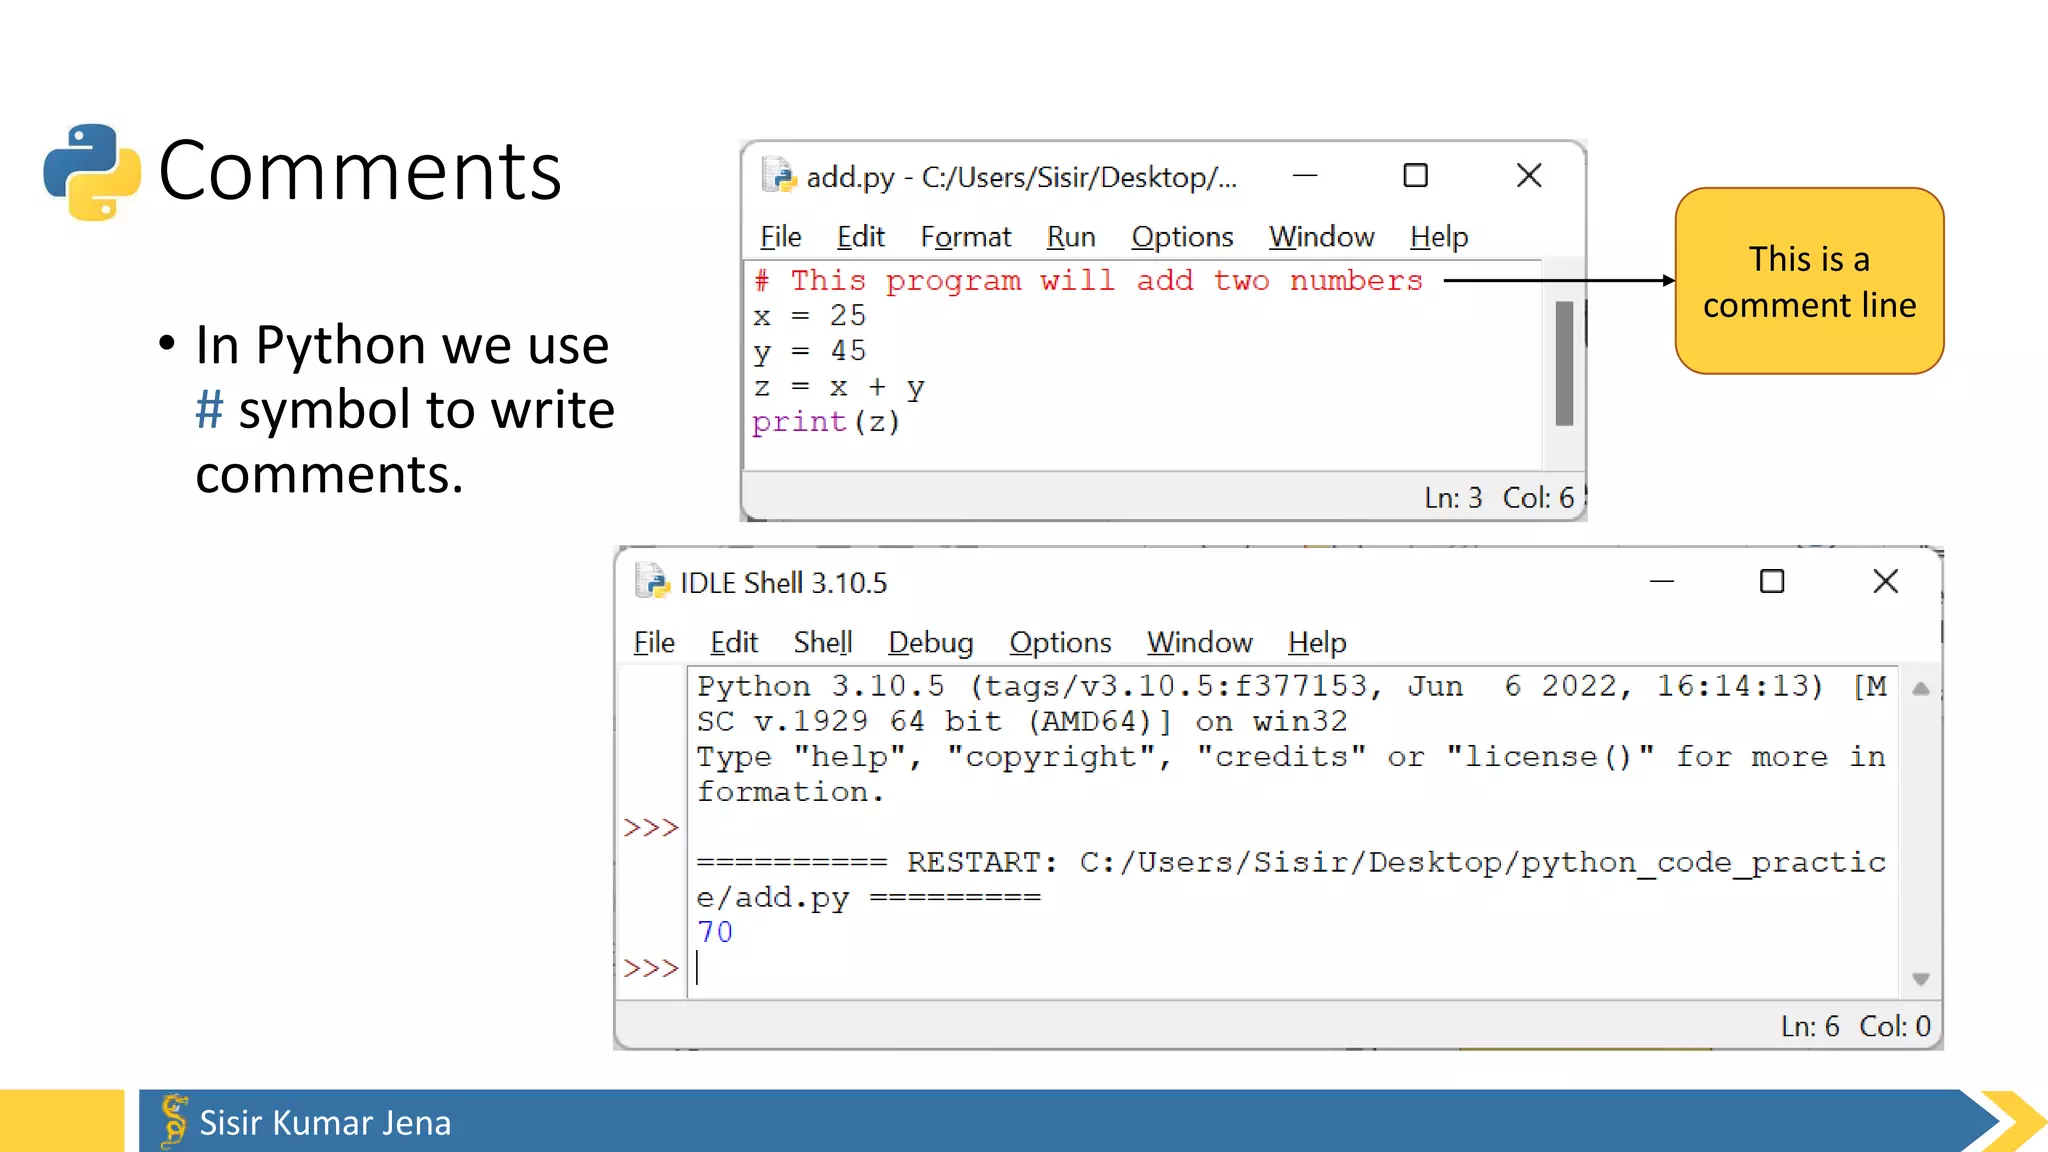Open Help menu in add.py editor
Screen dimensions: 2048x1152
click(1439, 237)
